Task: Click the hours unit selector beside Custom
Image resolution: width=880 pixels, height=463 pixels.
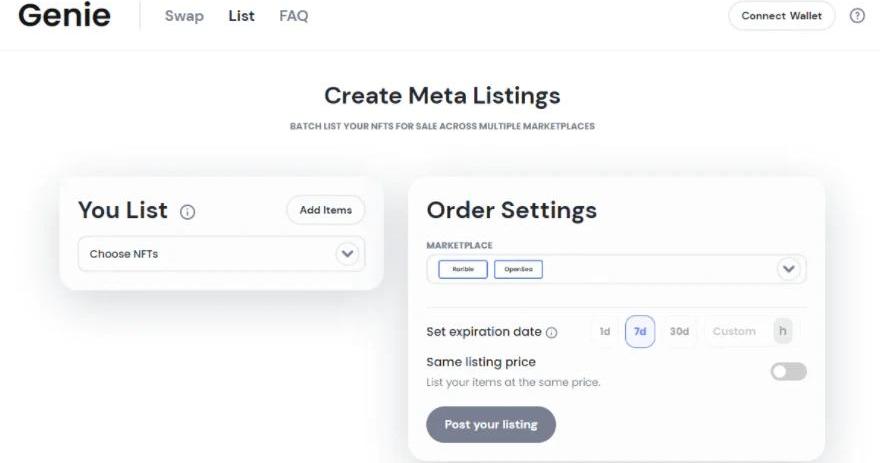Action: tap(782, 331)
